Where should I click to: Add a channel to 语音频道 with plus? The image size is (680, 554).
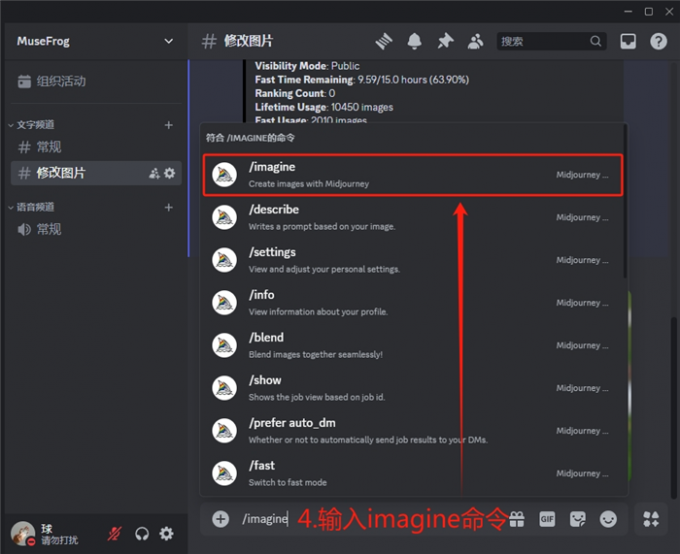click(169, 207)
